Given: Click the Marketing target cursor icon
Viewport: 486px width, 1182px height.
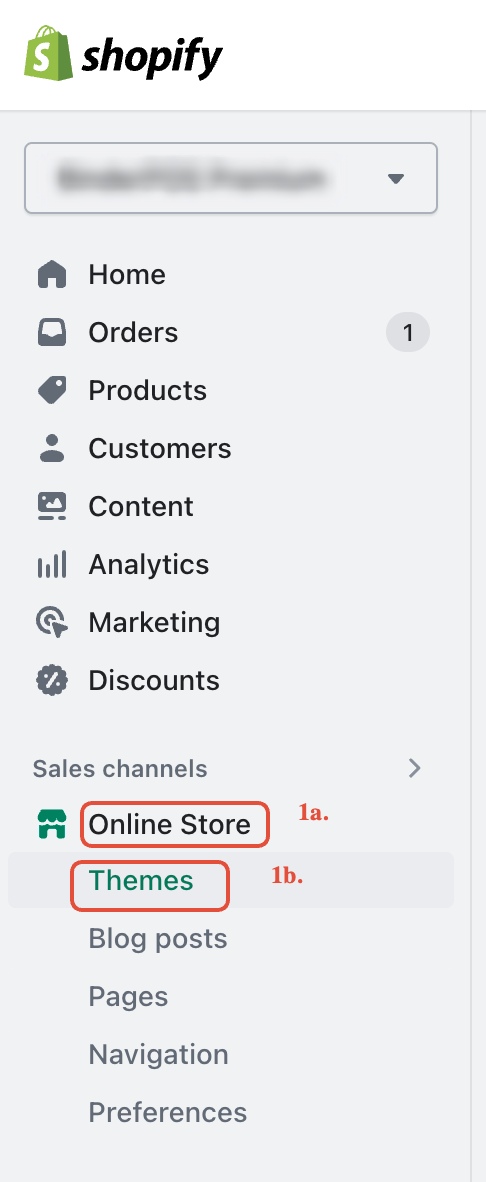Looking at the screenshot, I should pos(52,623).
